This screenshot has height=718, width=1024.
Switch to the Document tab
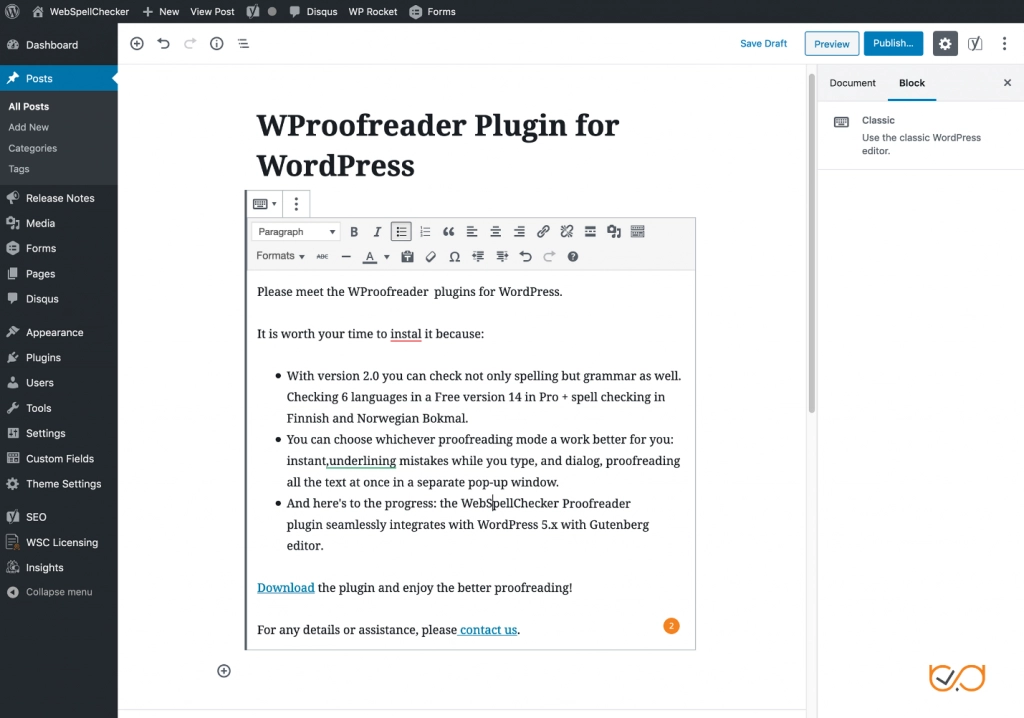coord(852,83)
